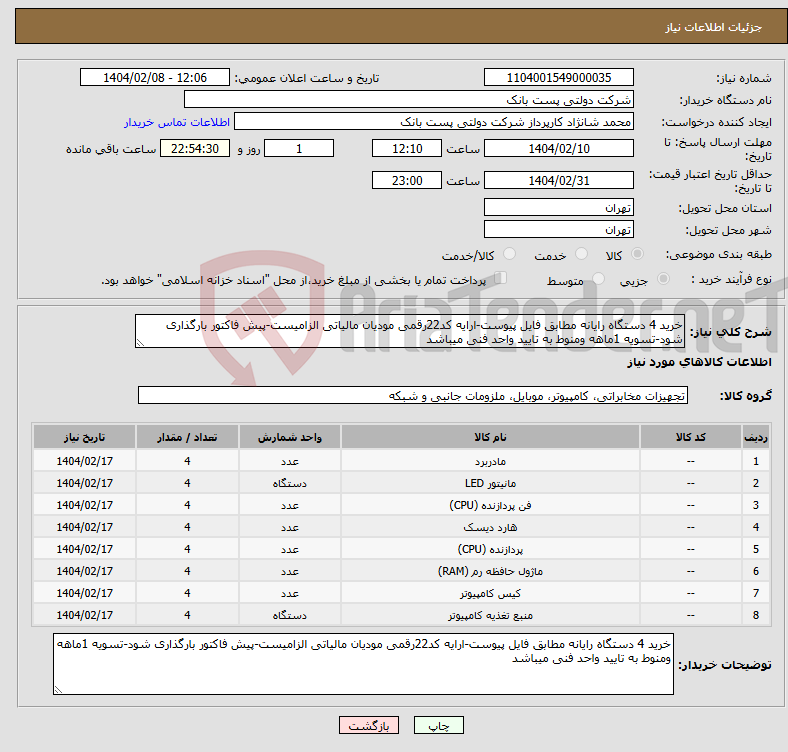Select the ماژول حافظه رم (RAM) item
This screenshot has width=788, height=752.
click(x=490, y=572)
